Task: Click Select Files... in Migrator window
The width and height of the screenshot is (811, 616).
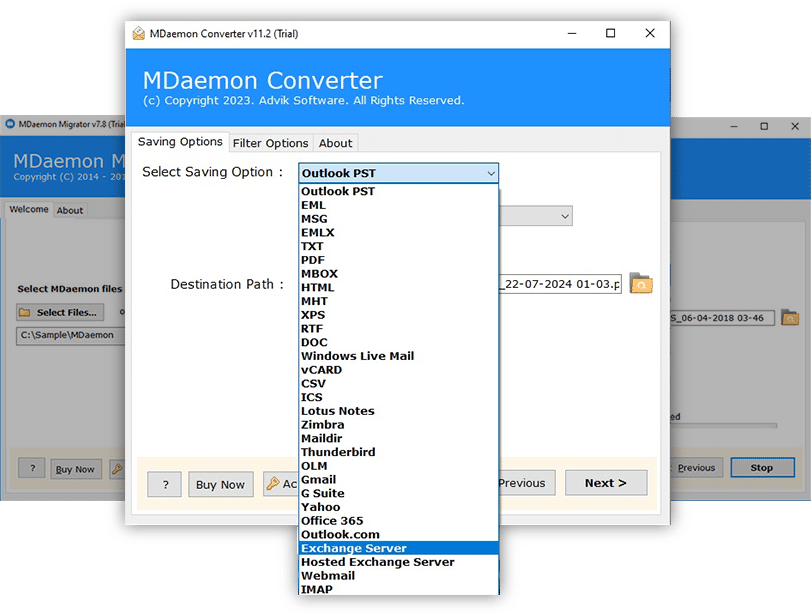Action: 60,312
